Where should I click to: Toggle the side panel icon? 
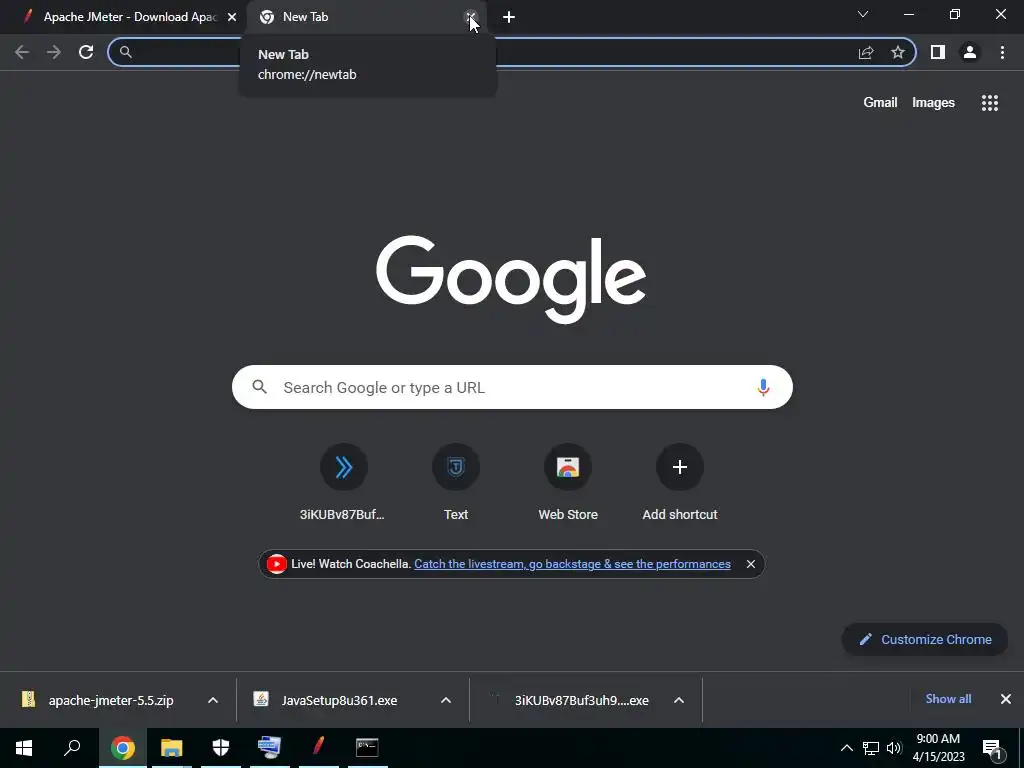coord(938,52)
